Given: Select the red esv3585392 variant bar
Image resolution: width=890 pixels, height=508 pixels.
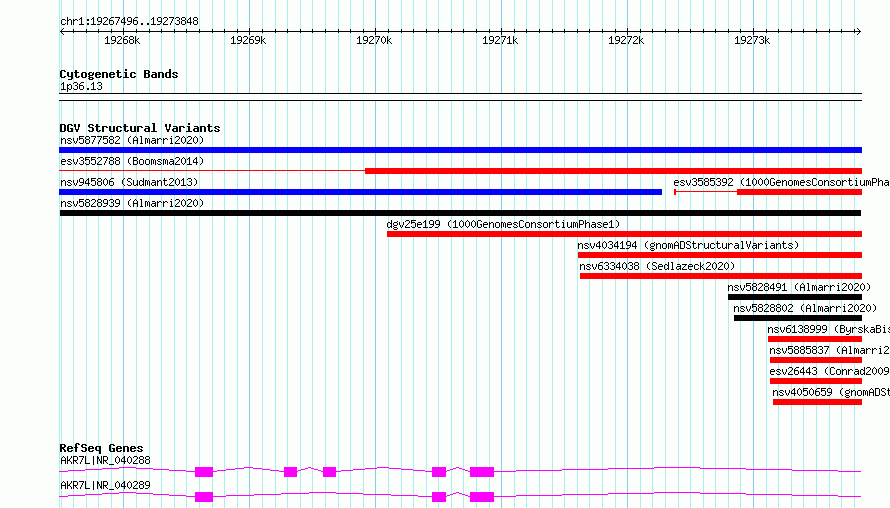Looking at the screenshot, I should [x=799, y=192].
